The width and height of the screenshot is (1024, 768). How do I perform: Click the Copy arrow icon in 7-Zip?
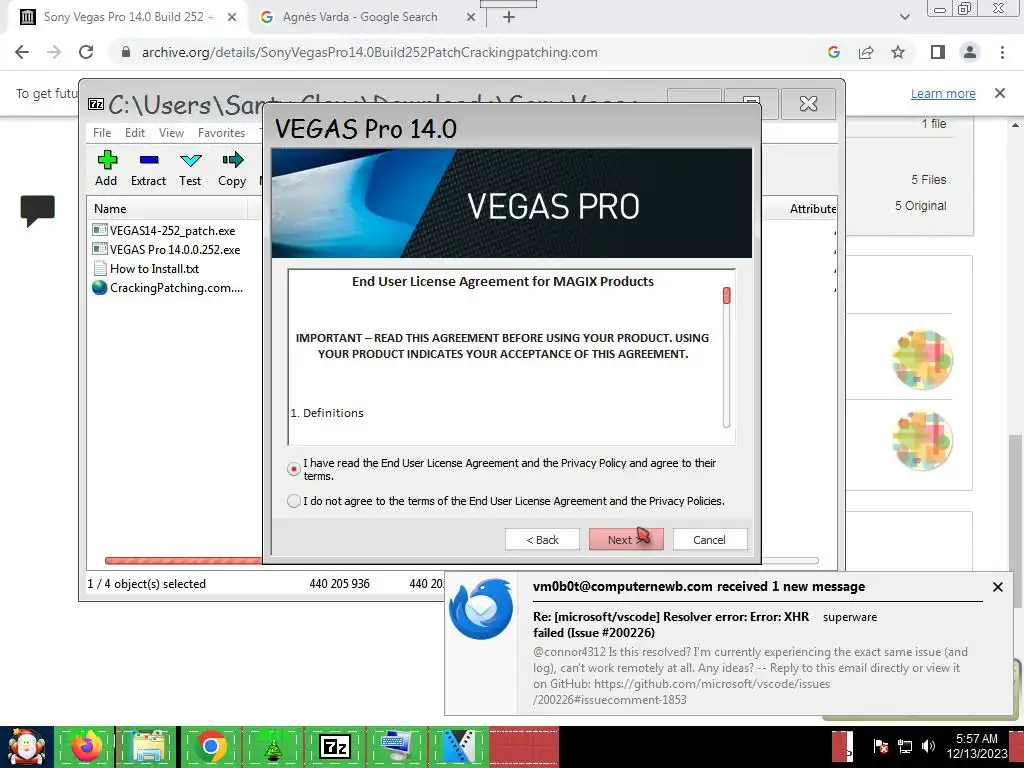coord(232,168)
